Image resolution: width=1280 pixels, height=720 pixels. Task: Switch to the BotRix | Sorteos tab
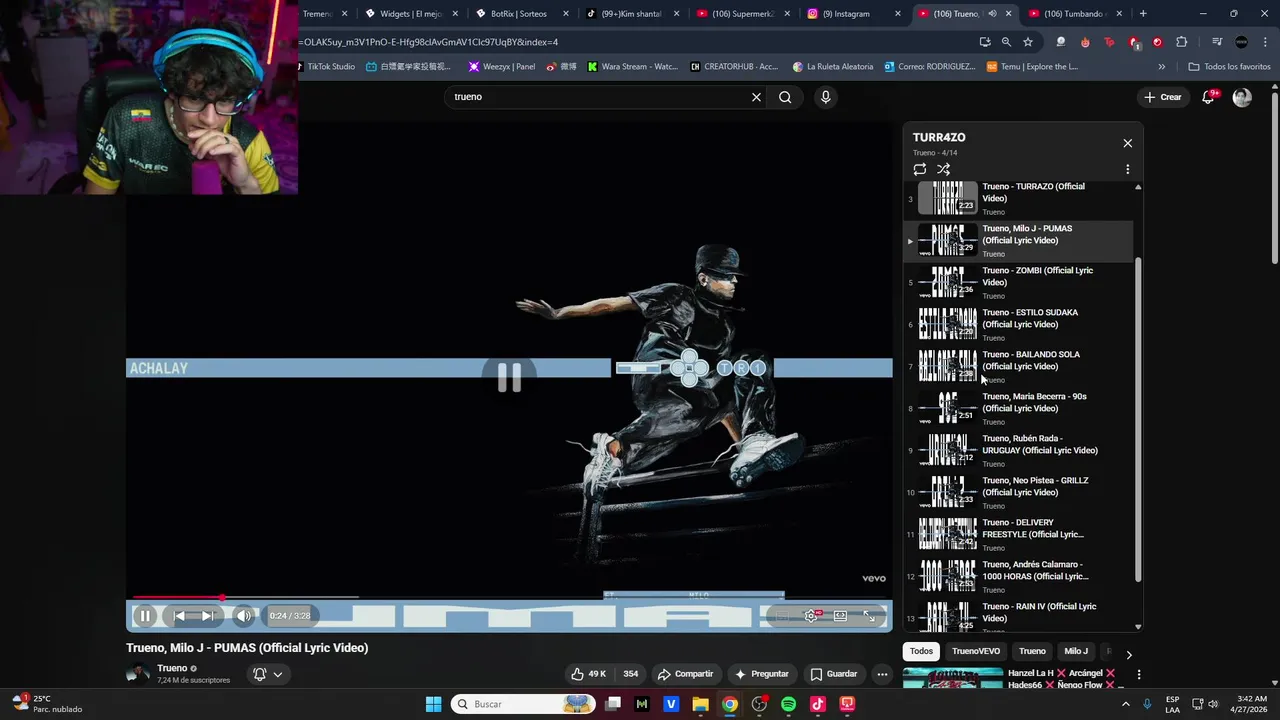coord(518,14)
